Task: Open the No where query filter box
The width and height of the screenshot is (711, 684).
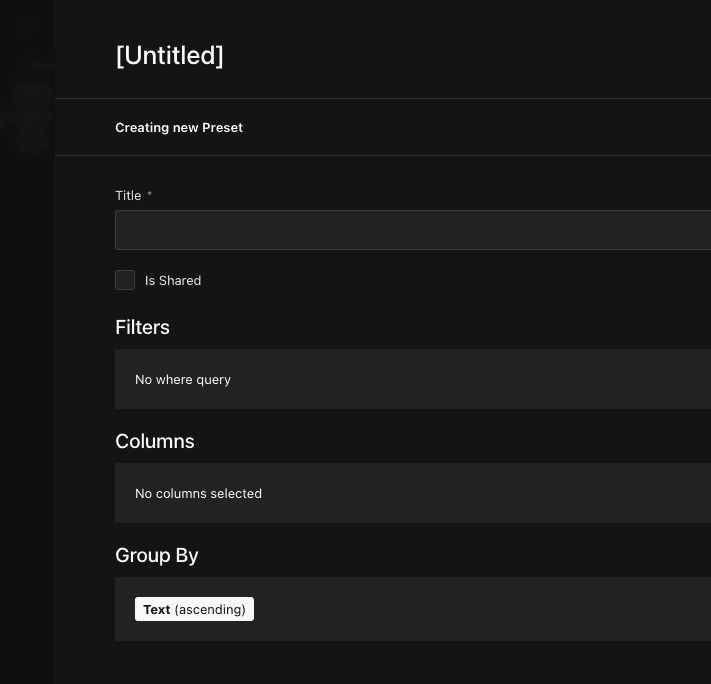Action: 413,379
